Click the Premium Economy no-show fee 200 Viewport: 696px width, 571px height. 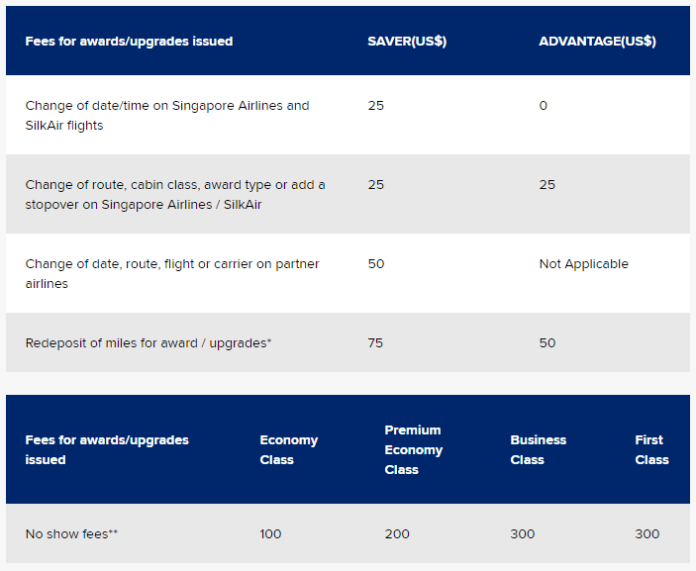(397, 534)
